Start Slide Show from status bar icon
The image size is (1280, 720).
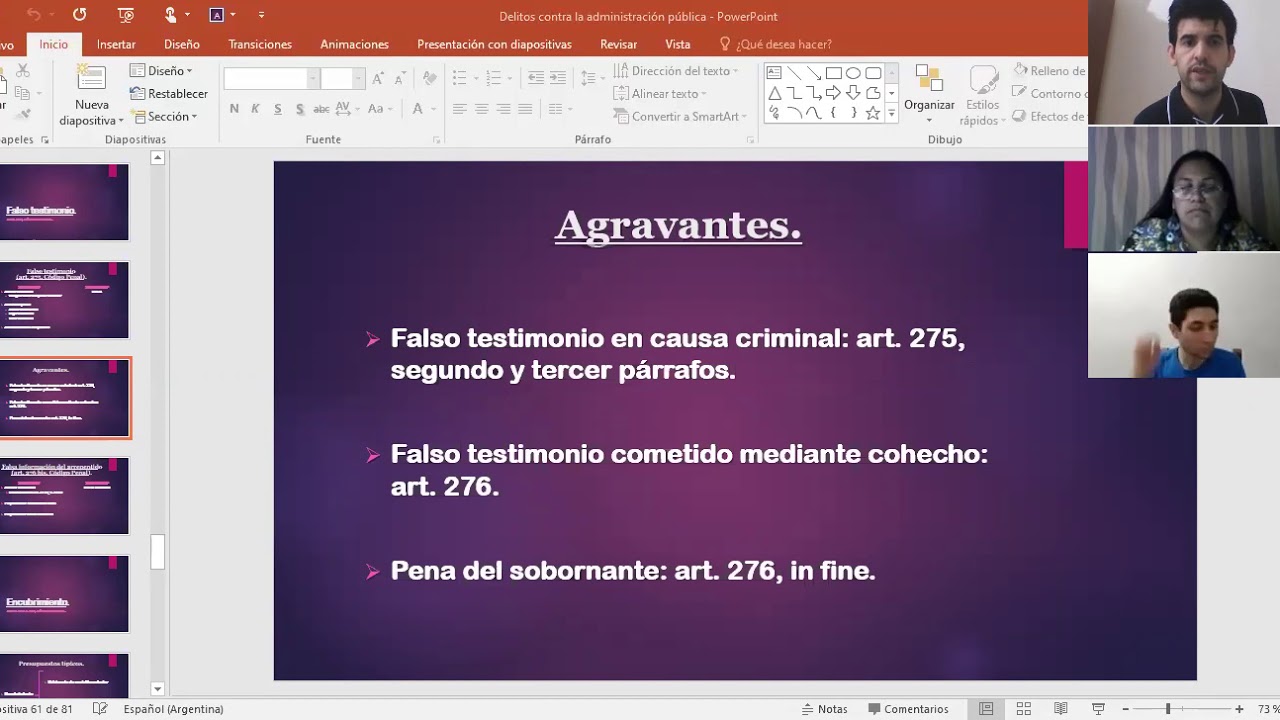point(1098,709)
